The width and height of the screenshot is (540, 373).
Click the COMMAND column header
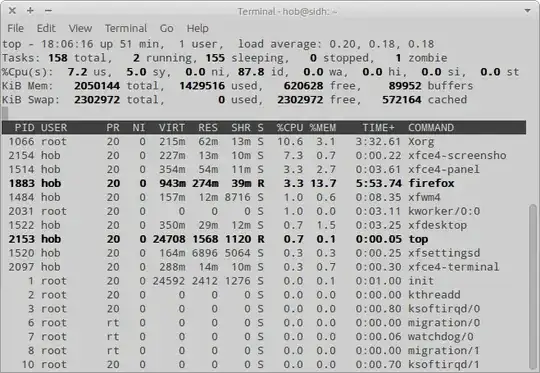431,128
